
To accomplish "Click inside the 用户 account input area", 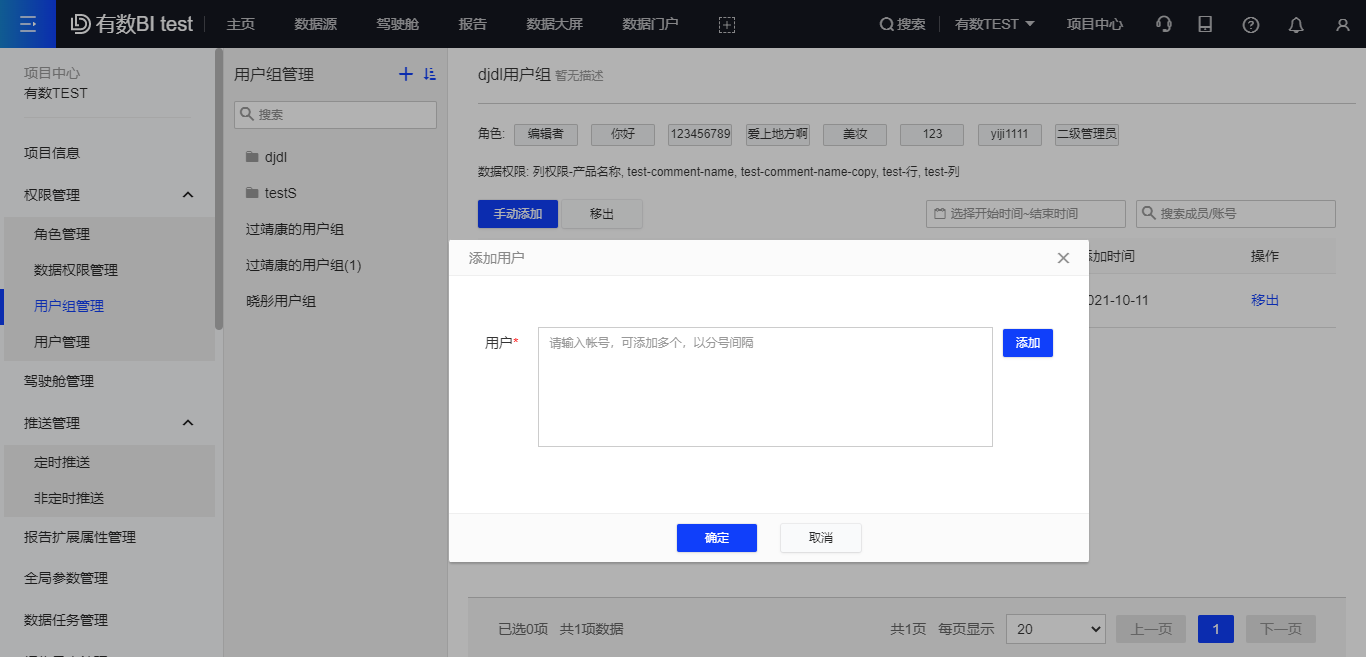I will (x=765, y=386).
